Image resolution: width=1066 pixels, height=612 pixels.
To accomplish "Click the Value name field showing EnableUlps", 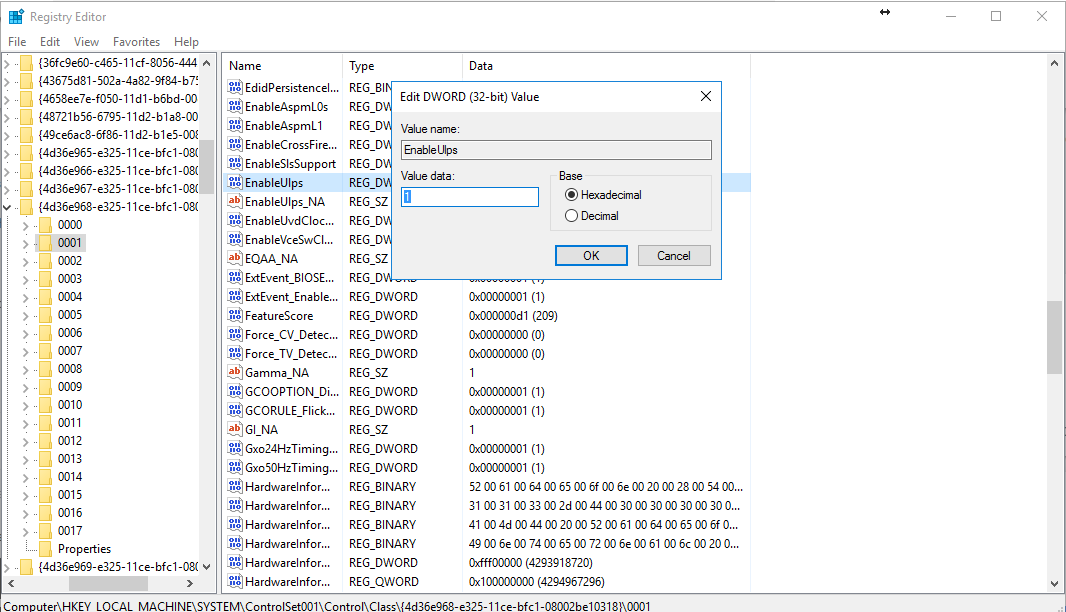I will coord(556,150).
